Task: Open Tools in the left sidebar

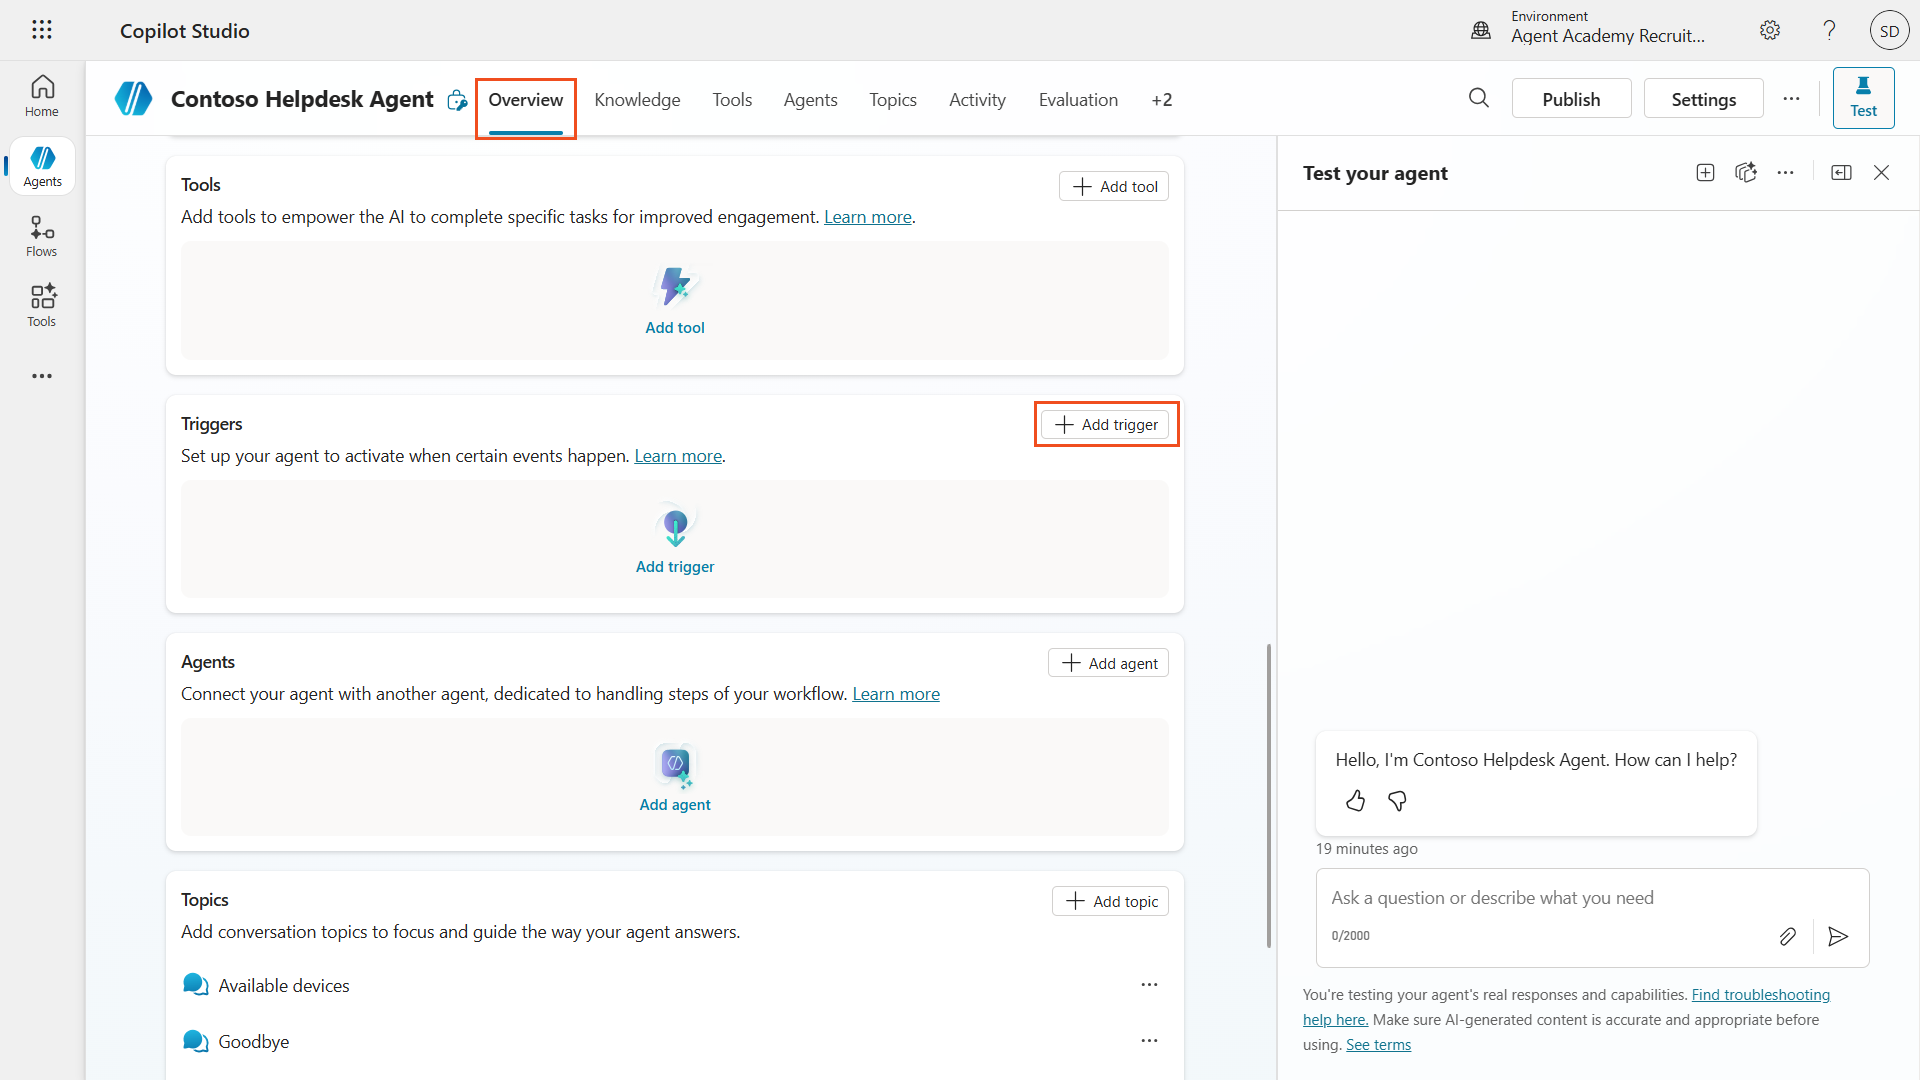Action: (x=42, y=305)
